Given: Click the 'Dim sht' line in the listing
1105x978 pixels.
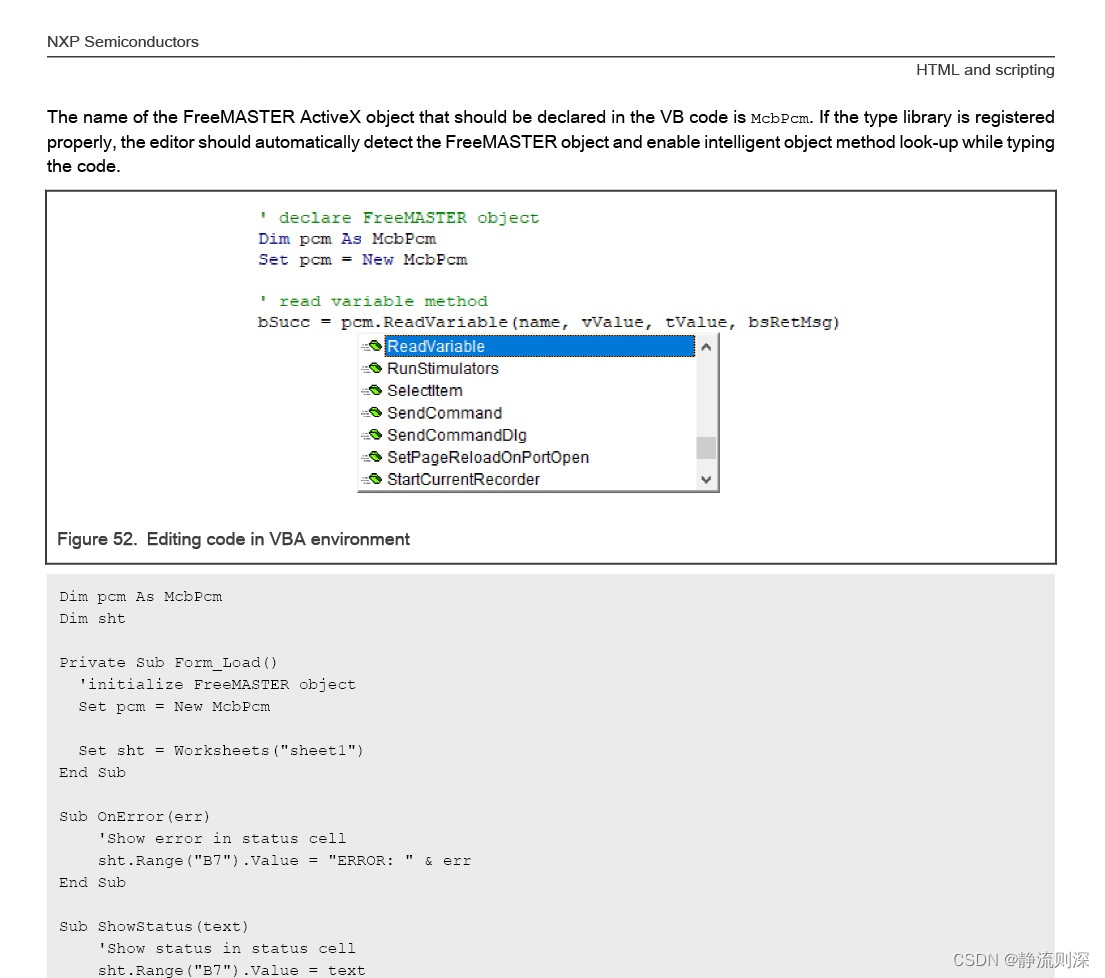Looking at the screenshot, I should pos(92,619).
